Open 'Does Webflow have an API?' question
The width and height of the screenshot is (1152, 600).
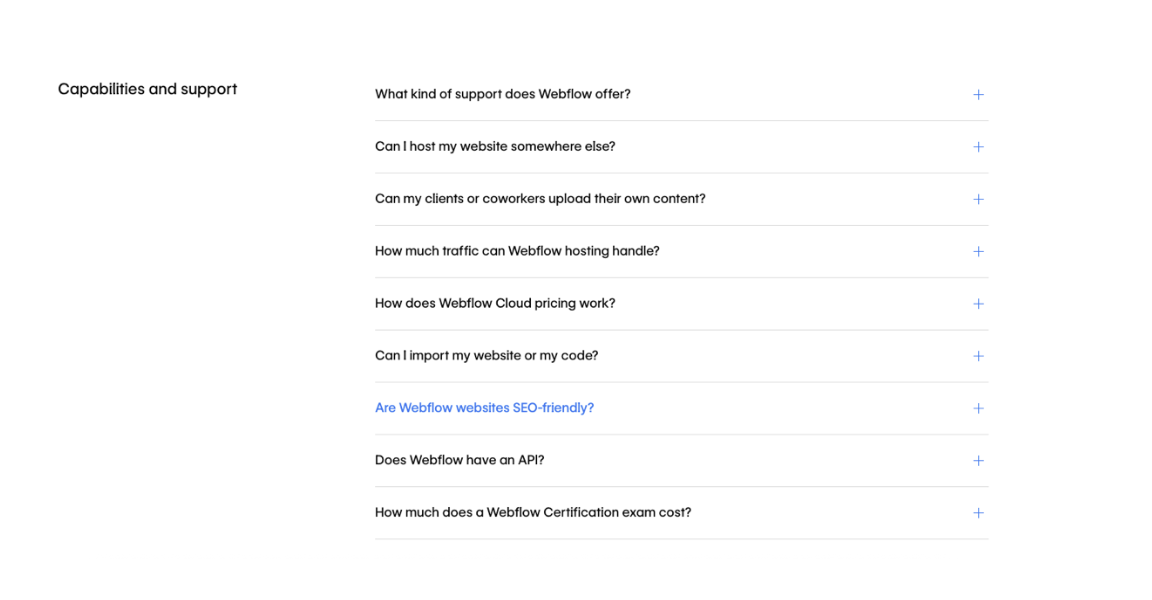click(459, 461)
